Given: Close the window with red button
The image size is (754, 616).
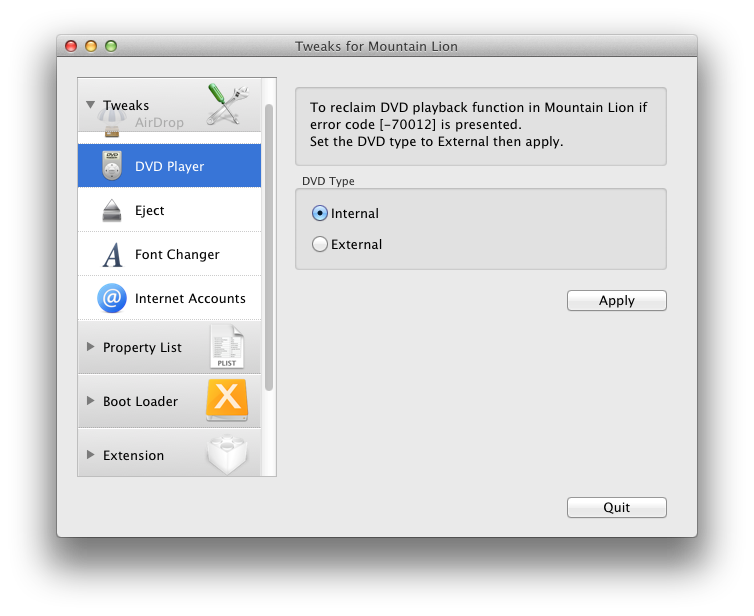Looking at the screenshot, I should coord(71,46).
